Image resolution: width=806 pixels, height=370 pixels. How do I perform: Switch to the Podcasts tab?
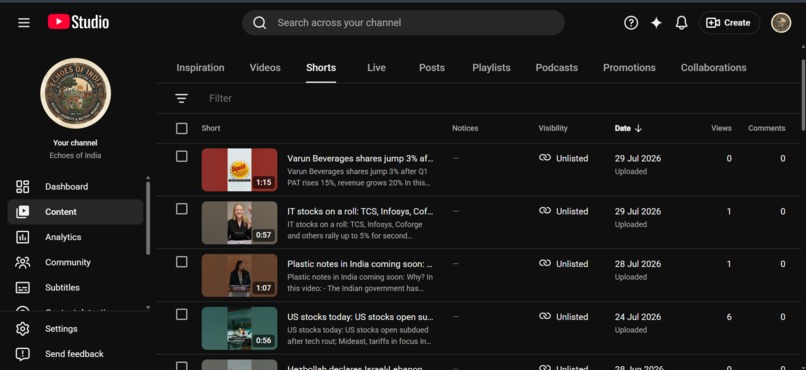point(557,68)
